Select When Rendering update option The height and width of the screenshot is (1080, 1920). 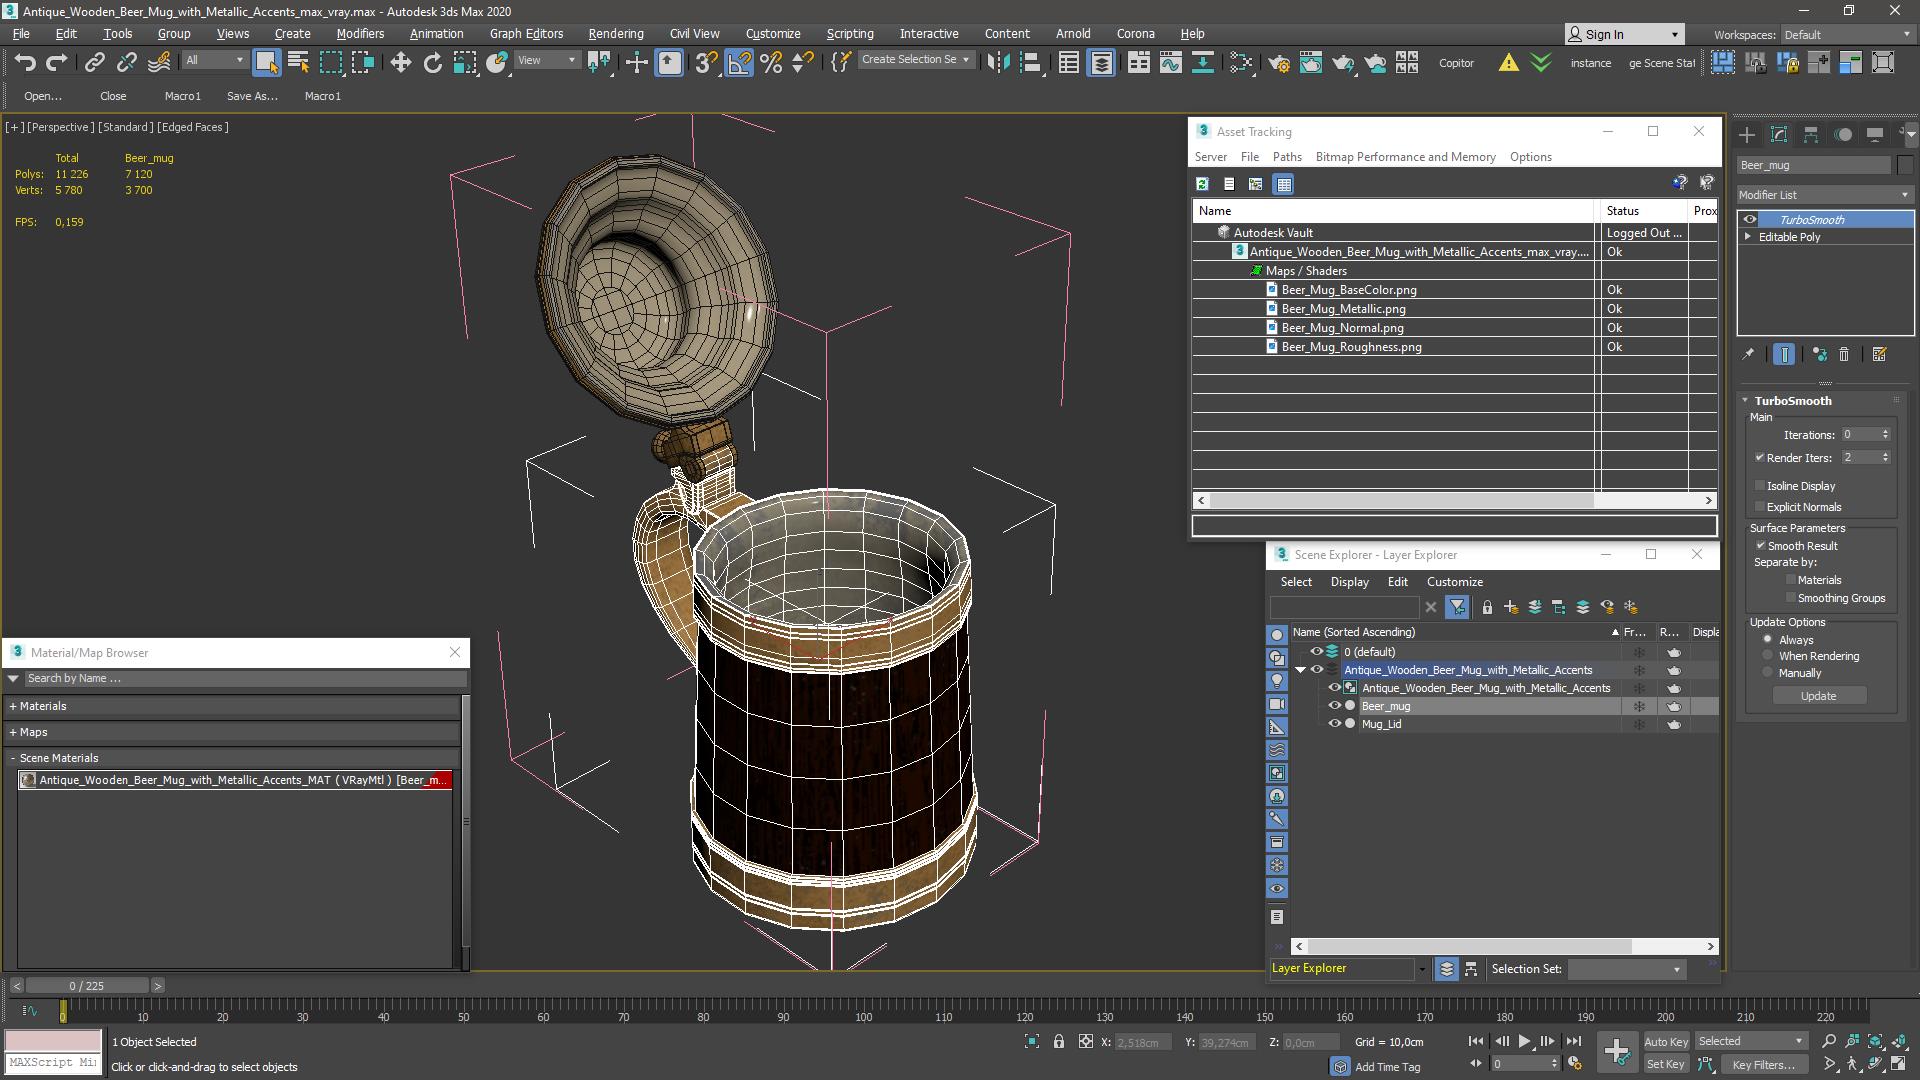(1767, 656)
